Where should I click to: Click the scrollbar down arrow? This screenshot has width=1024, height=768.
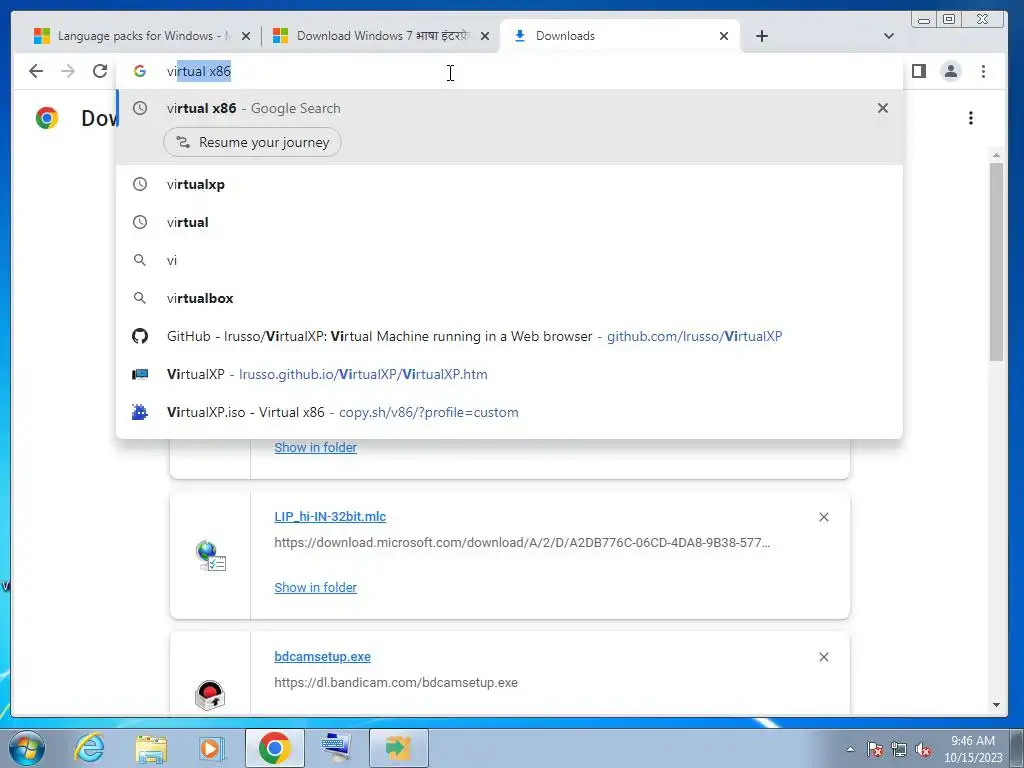[996, 705]
